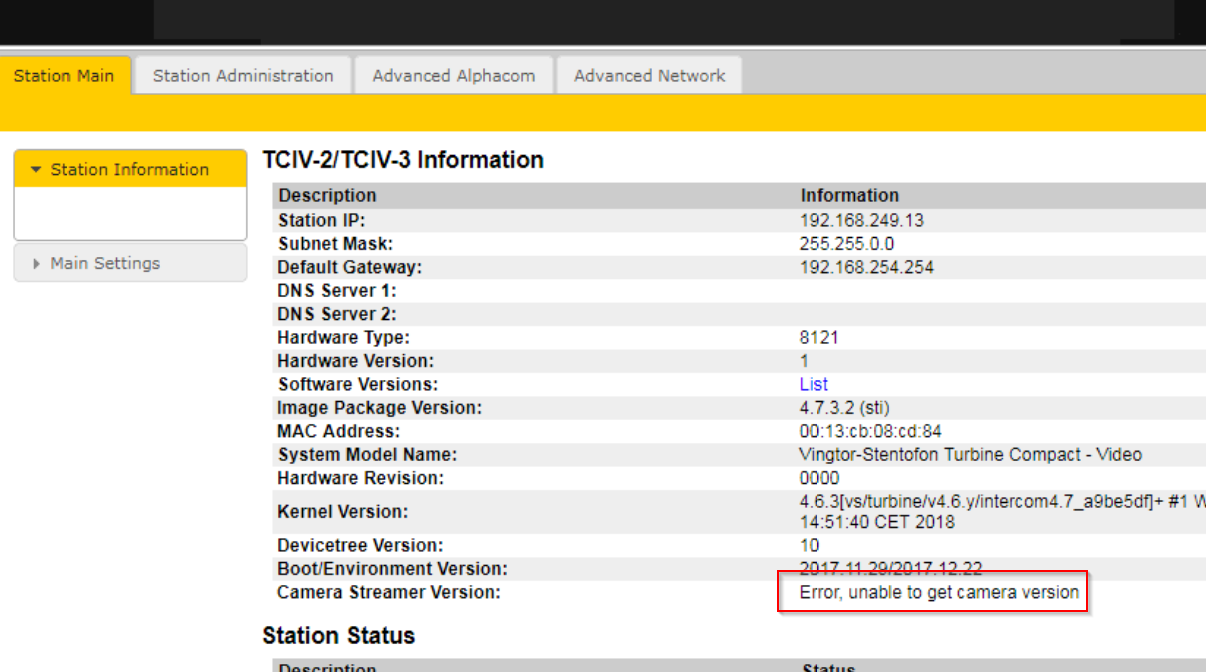This screenshot has height=672, width=1206.
Task: Open the Software Versions List link
Action: coord(813,384)
